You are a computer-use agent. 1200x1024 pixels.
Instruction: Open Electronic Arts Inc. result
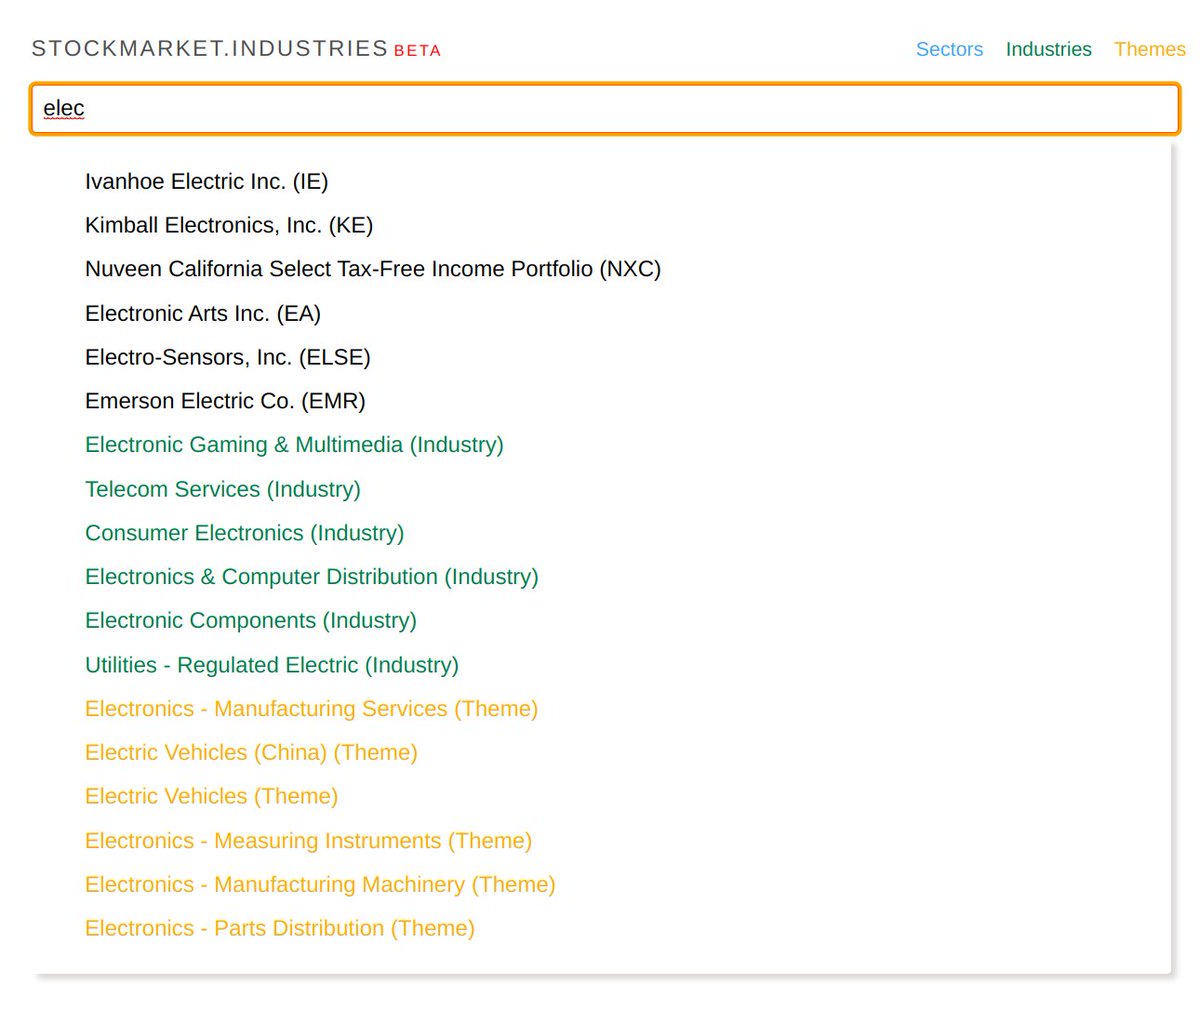(202, 313)
